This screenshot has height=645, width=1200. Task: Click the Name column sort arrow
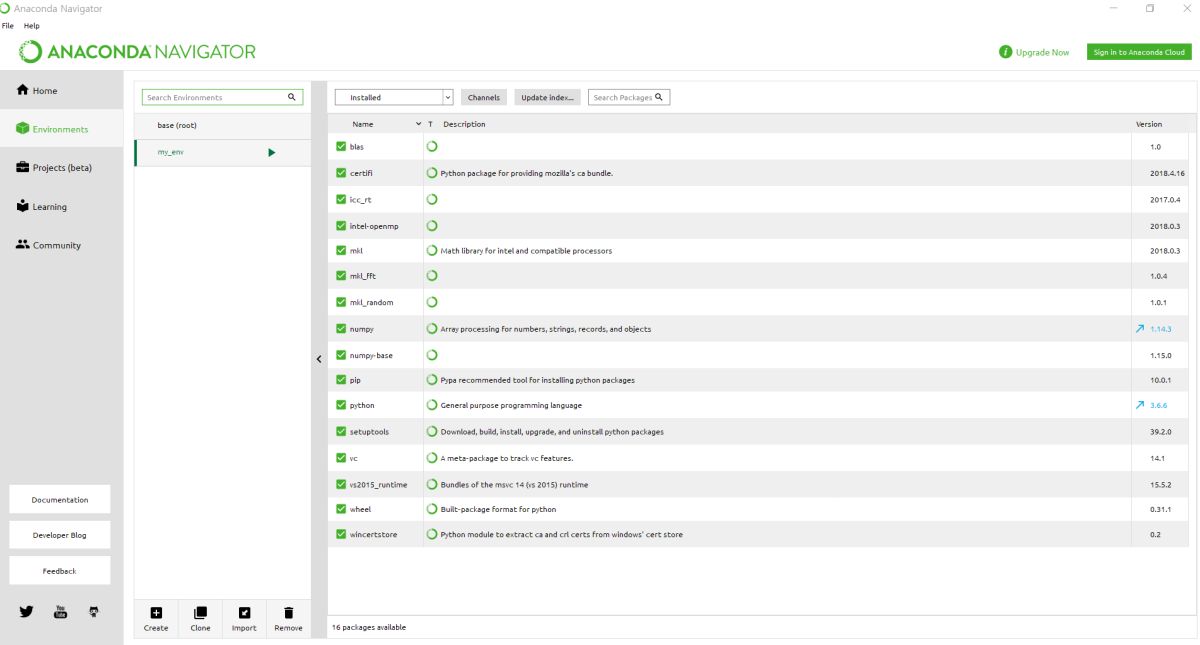pyautogui.click(x=419, y=124)
